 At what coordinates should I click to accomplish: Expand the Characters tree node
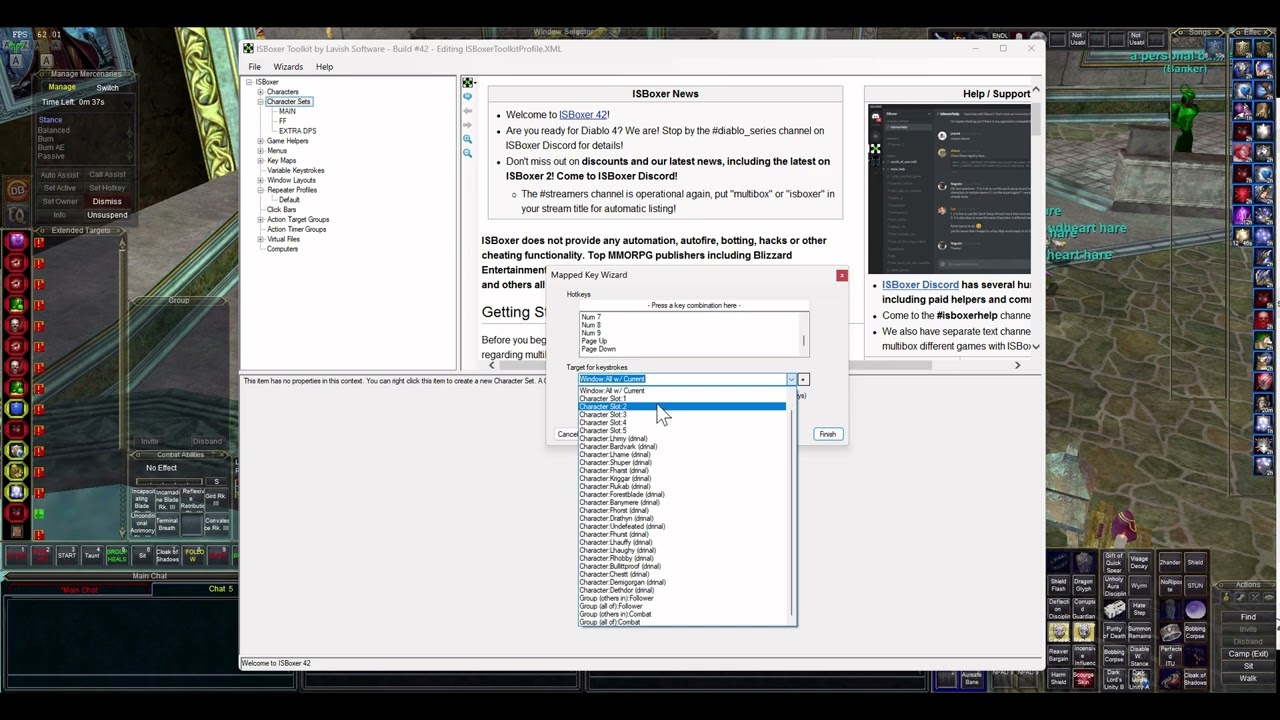click(260, 92)
